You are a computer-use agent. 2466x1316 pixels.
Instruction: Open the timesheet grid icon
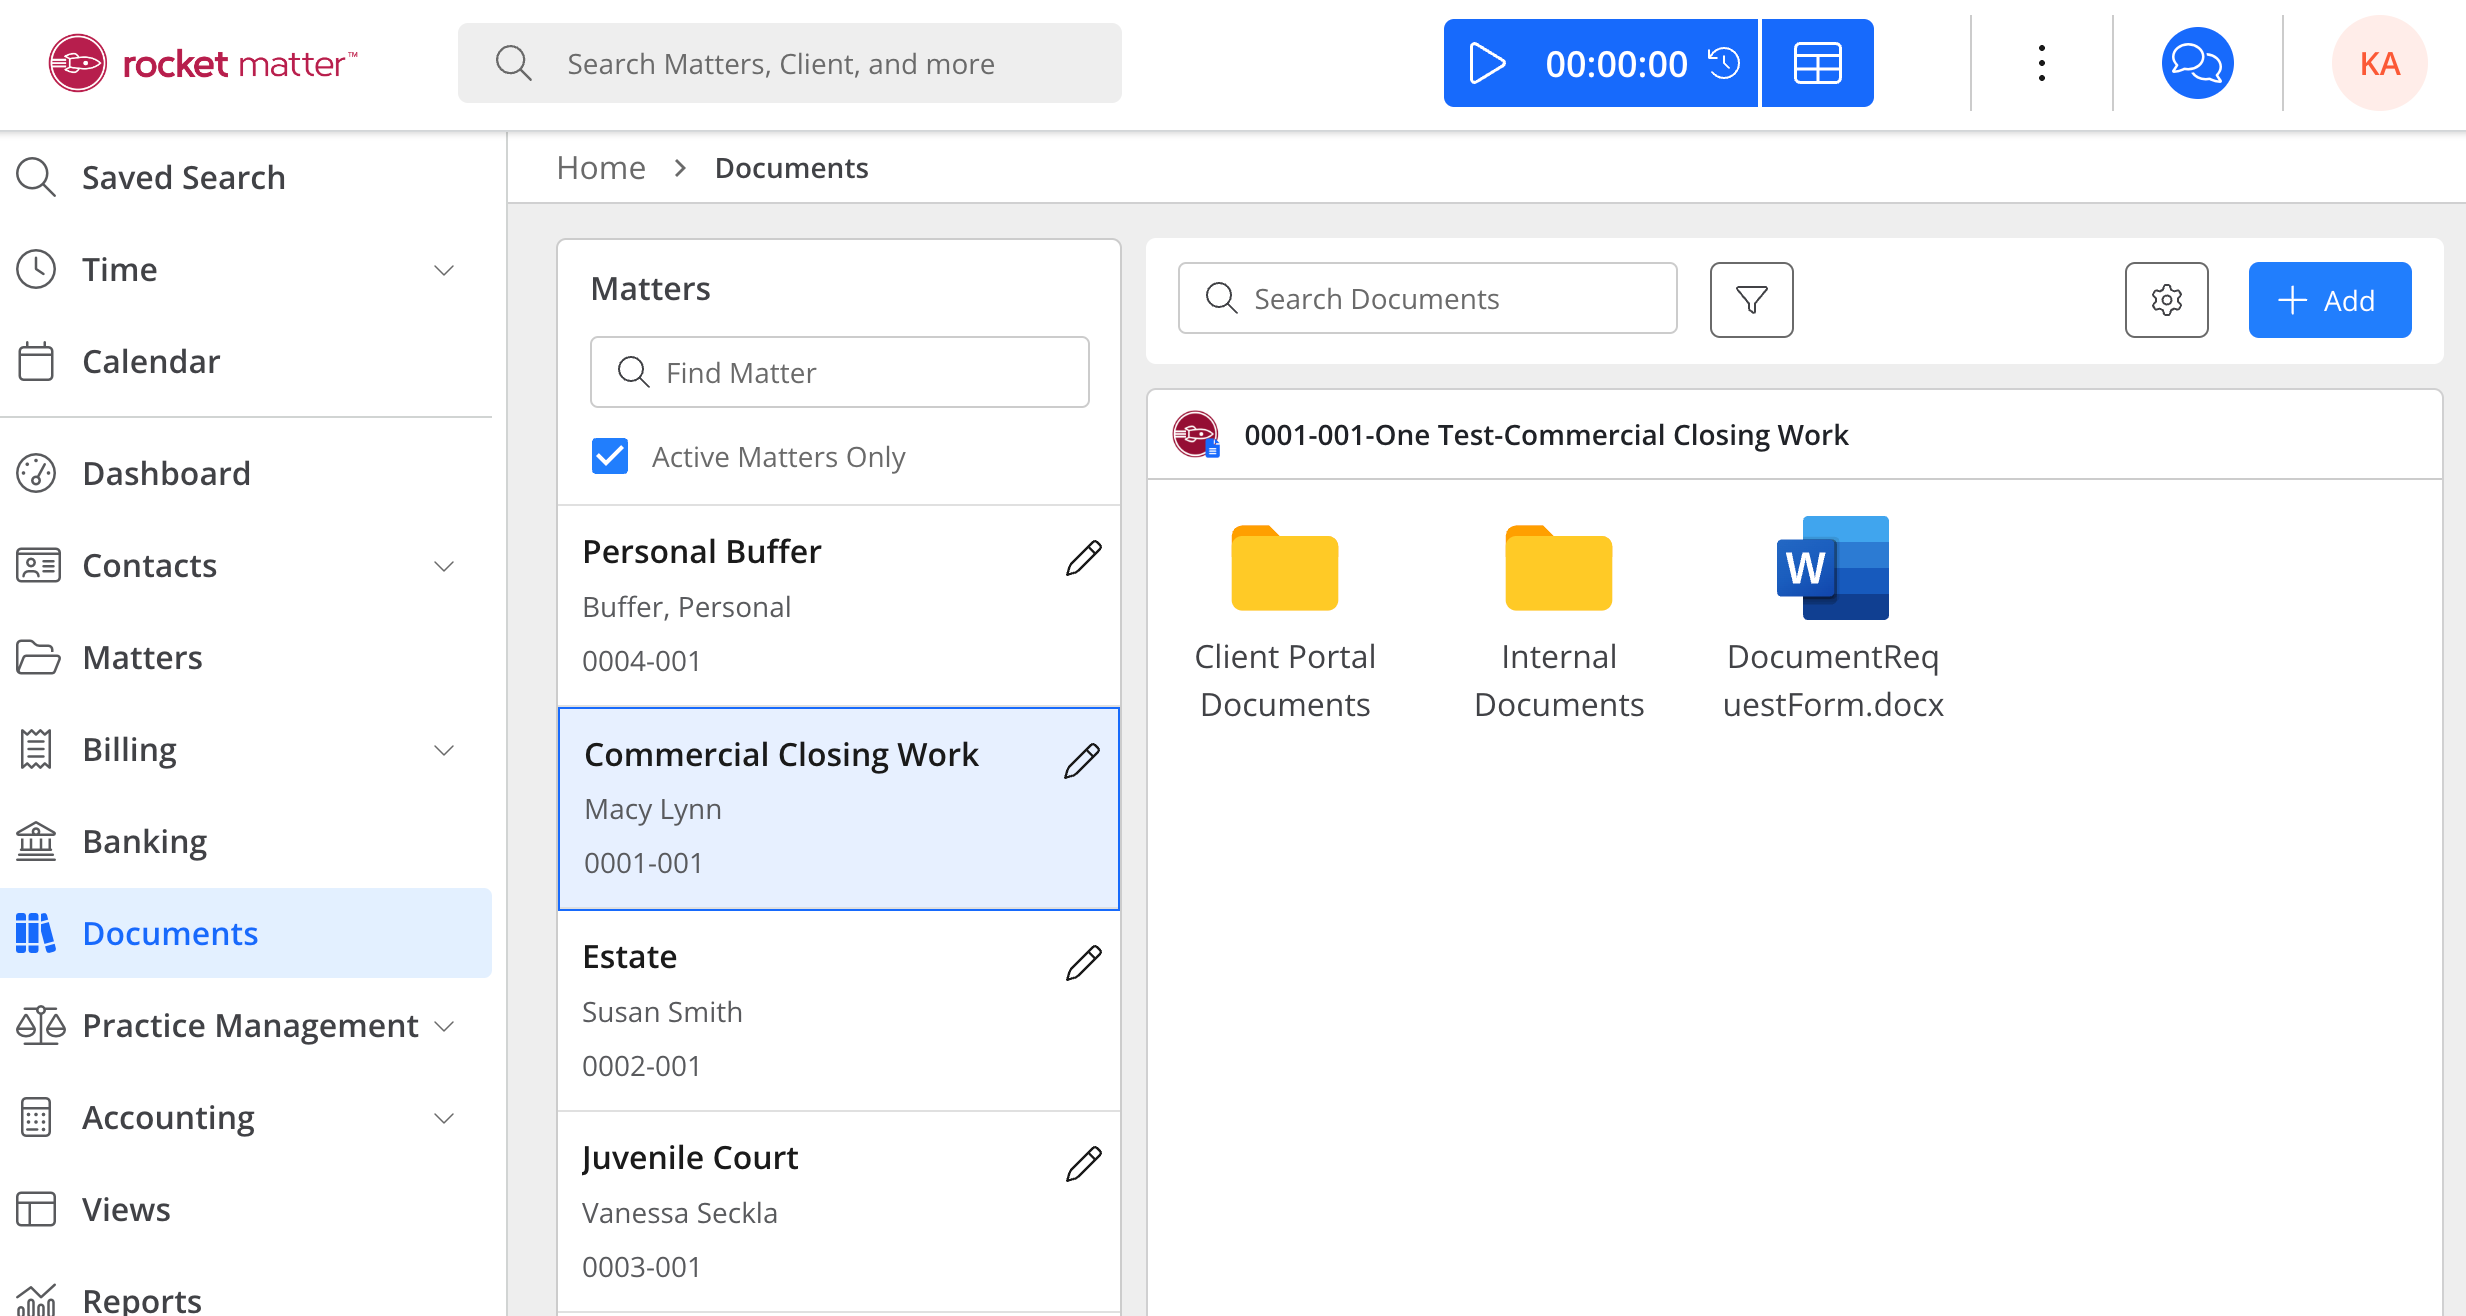click(x=1817, y=64)
